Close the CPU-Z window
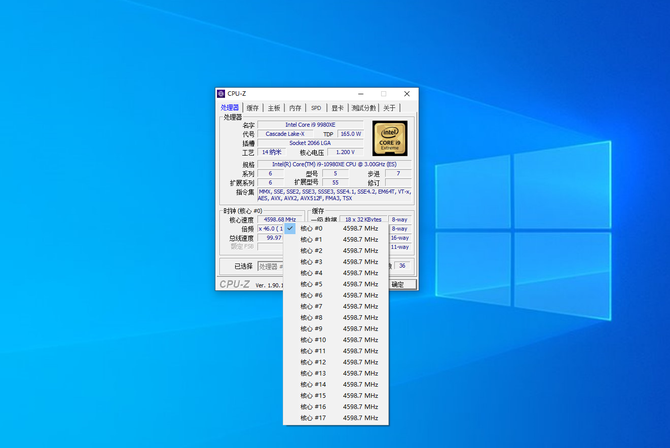 pos(407,94)
